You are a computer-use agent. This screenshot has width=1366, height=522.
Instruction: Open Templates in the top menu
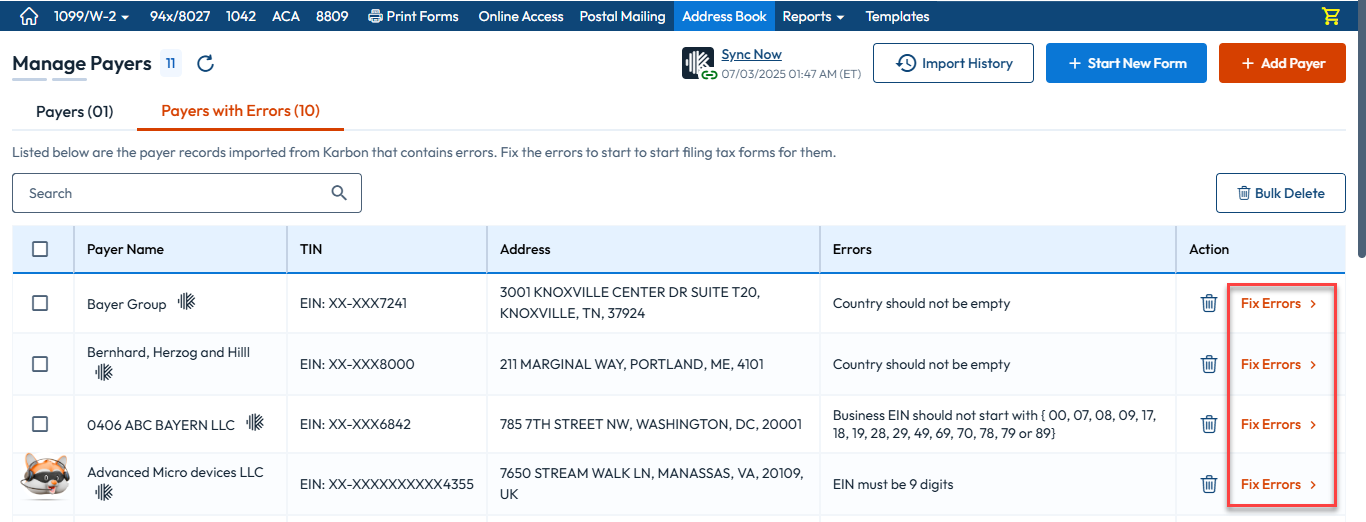(x=897, y=16)
